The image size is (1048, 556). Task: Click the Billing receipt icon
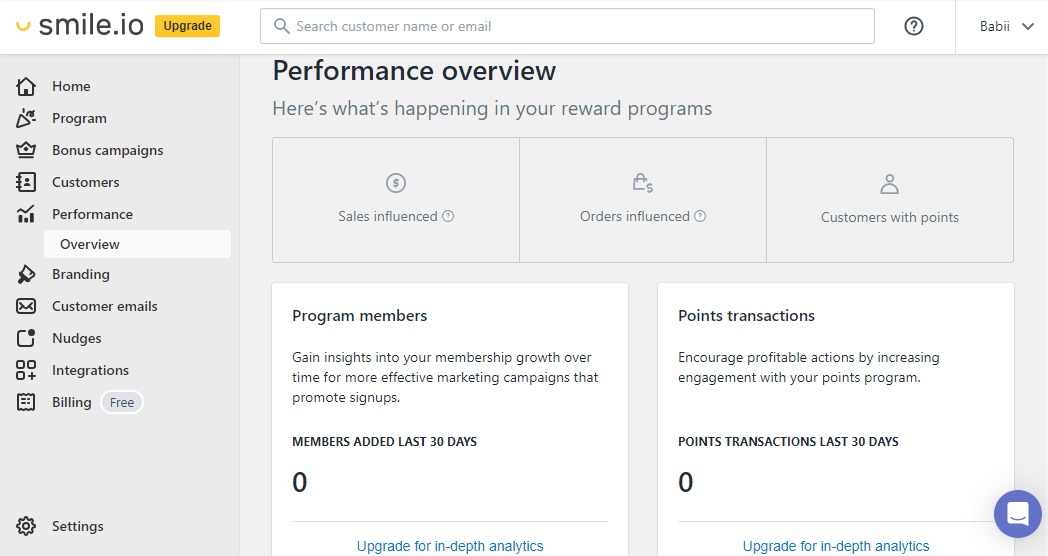(26, 402)
